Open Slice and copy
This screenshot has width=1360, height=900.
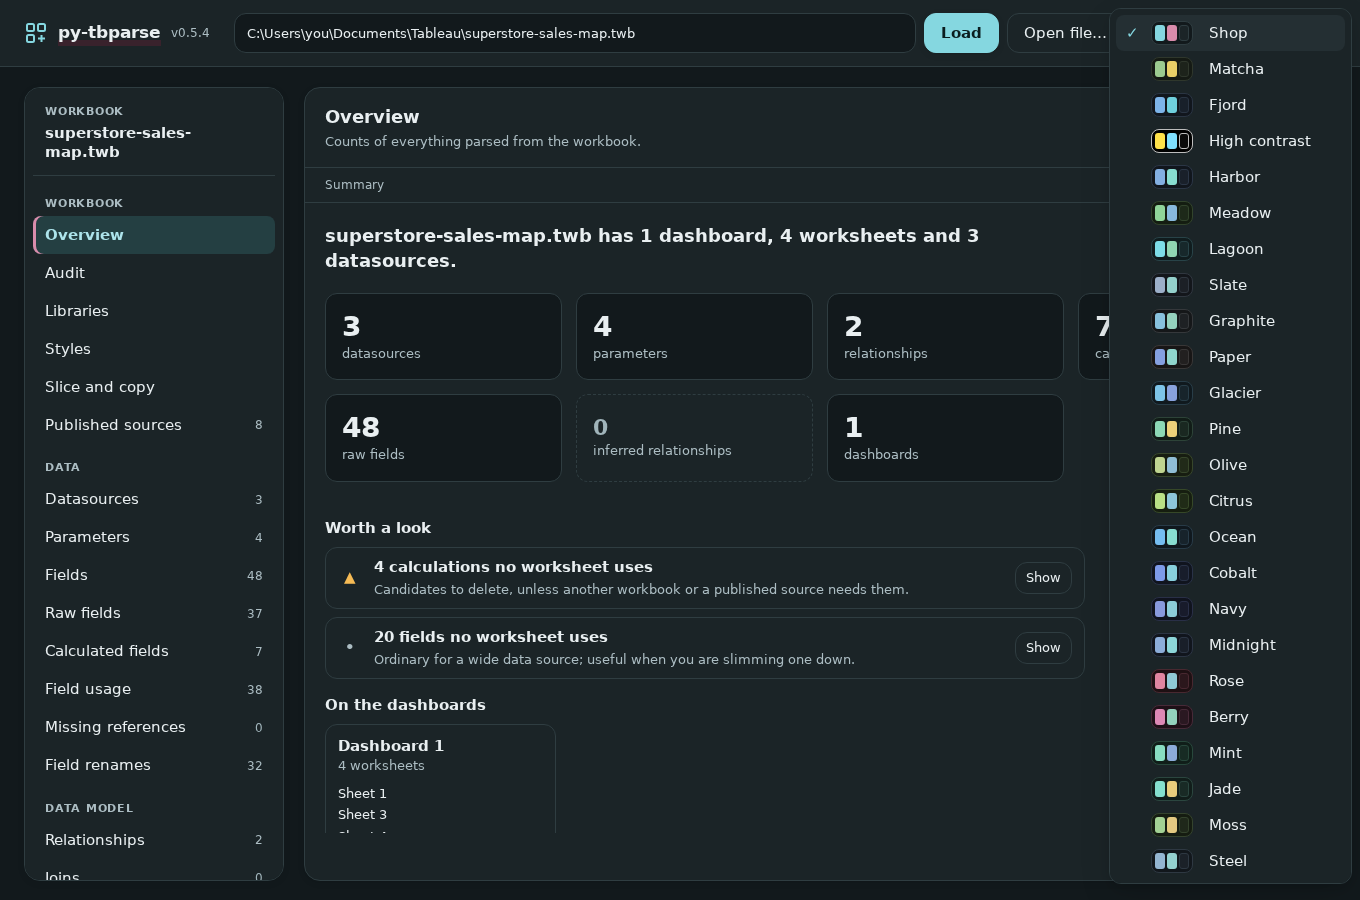click(x=154, y=387)
